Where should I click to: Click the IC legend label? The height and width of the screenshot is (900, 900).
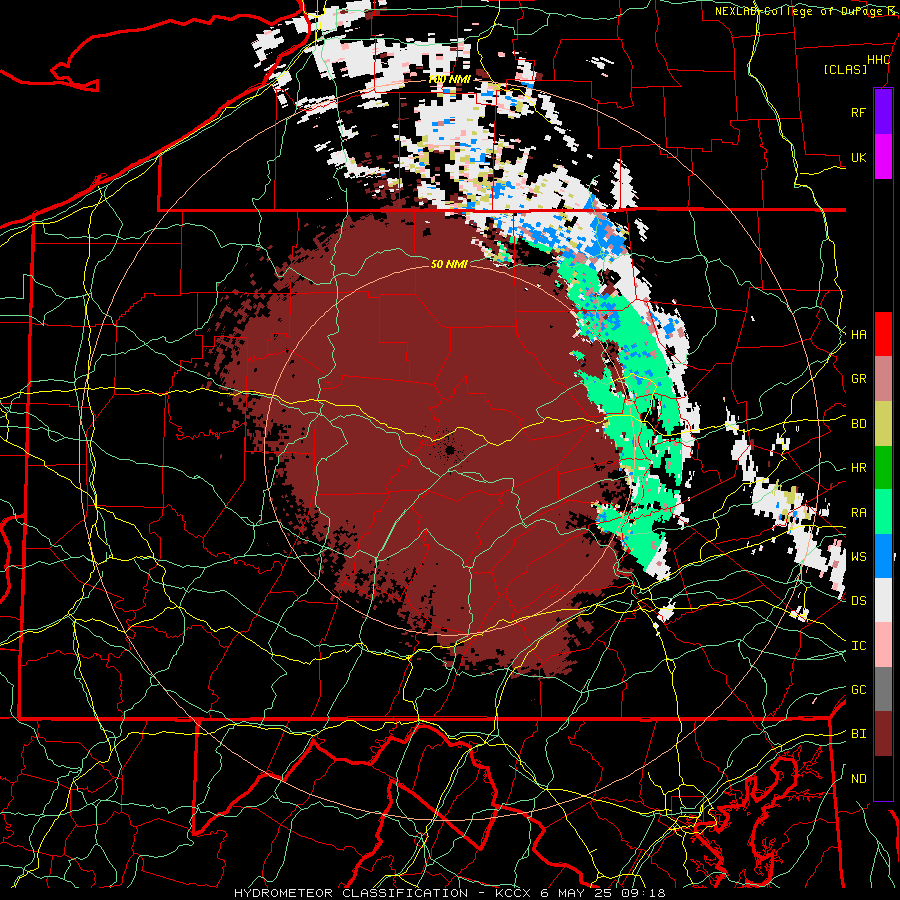coord(858,645)
